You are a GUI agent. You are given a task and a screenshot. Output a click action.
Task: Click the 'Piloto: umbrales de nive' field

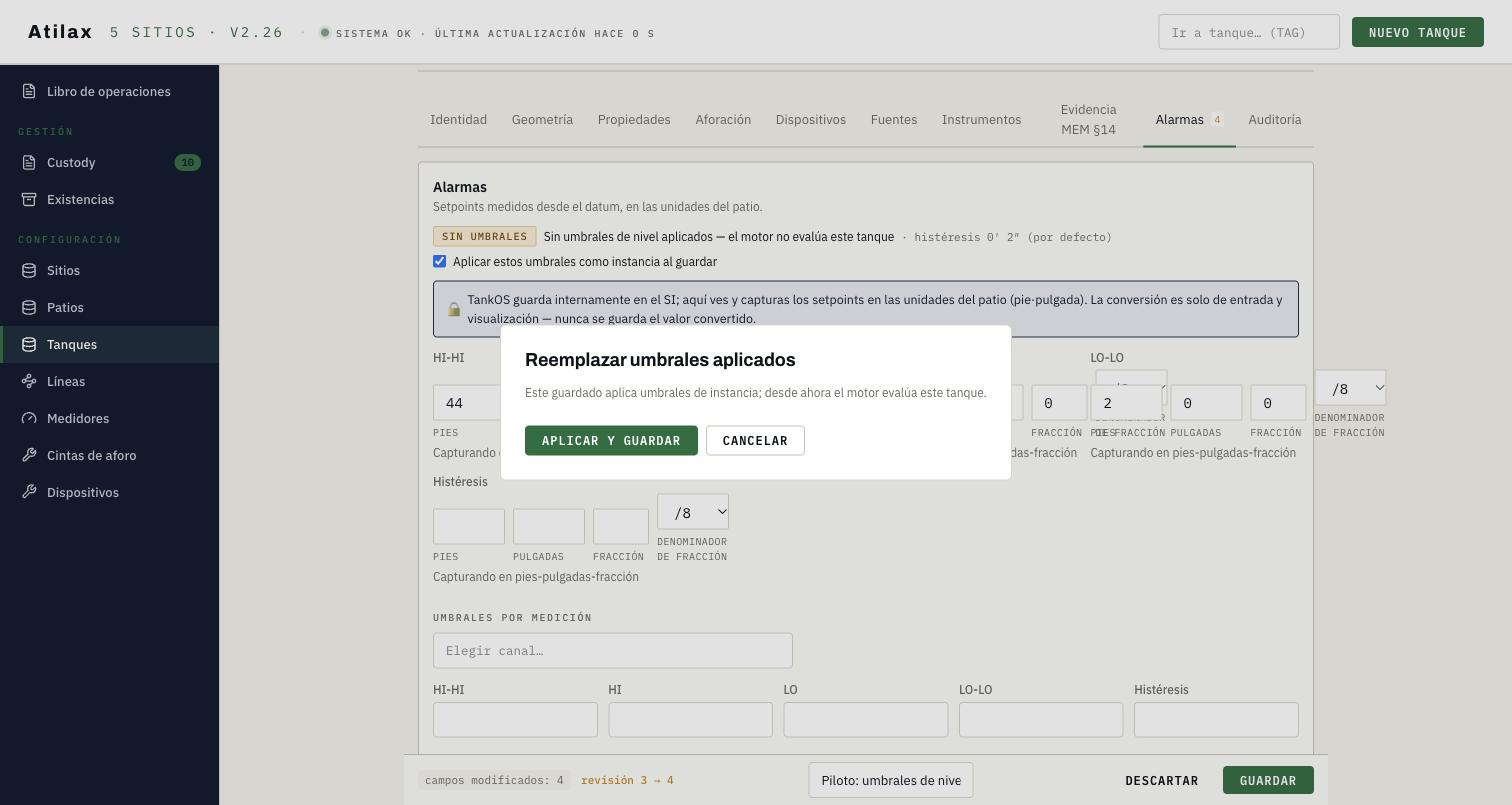(891, 780)
